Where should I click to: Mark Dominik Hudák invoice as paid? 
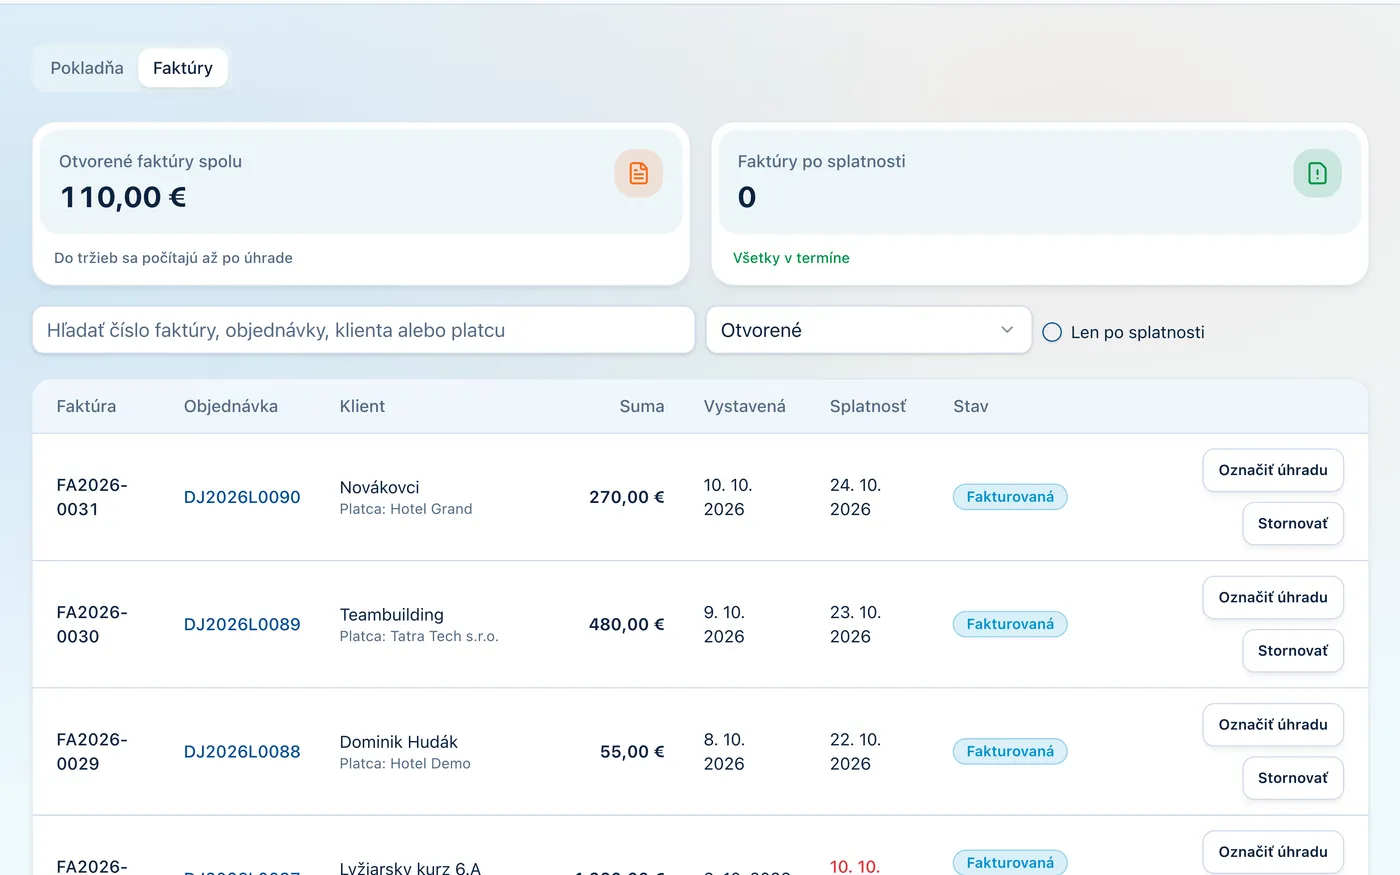1273,724
